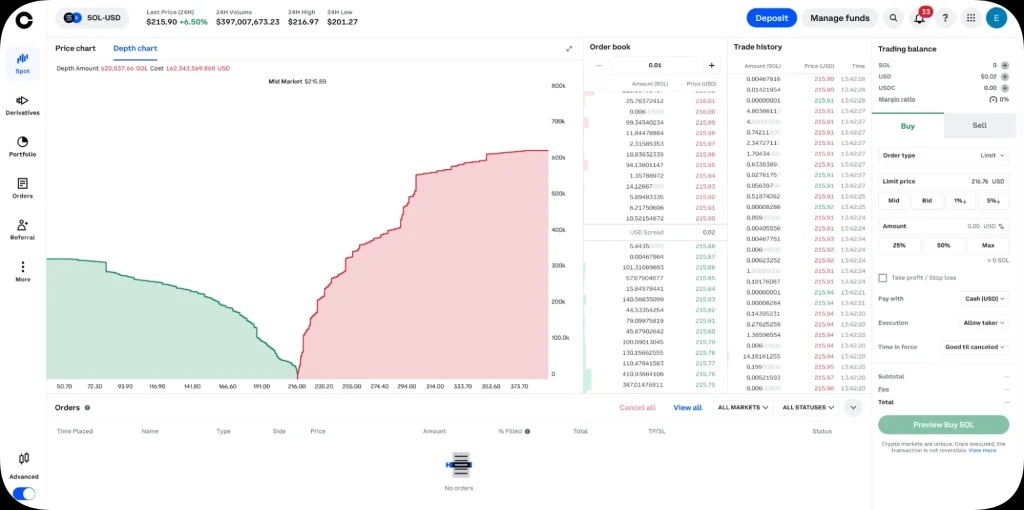The width and height of the screenshot is (1024, 510).
Task: Click the Deposit button
Action: click(x=771, y=18)
